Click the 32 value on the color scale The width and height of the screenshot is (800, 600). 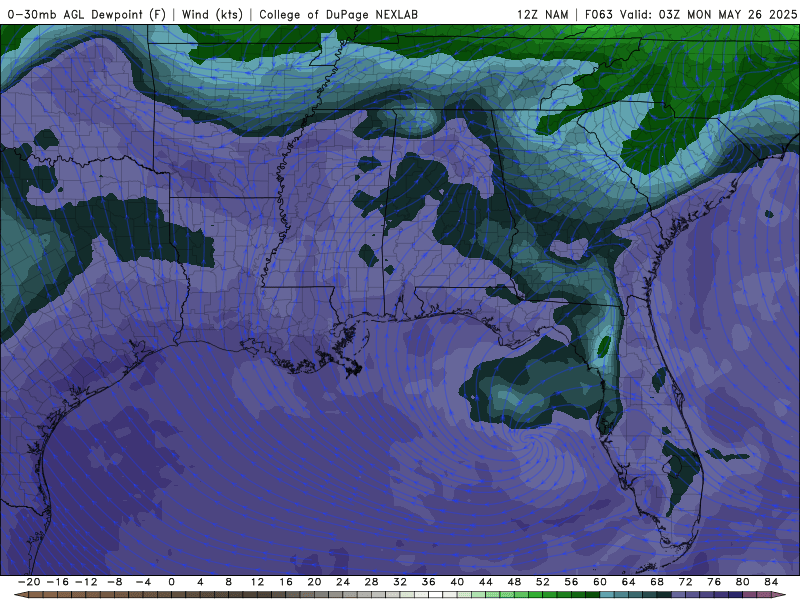(400, 582)
